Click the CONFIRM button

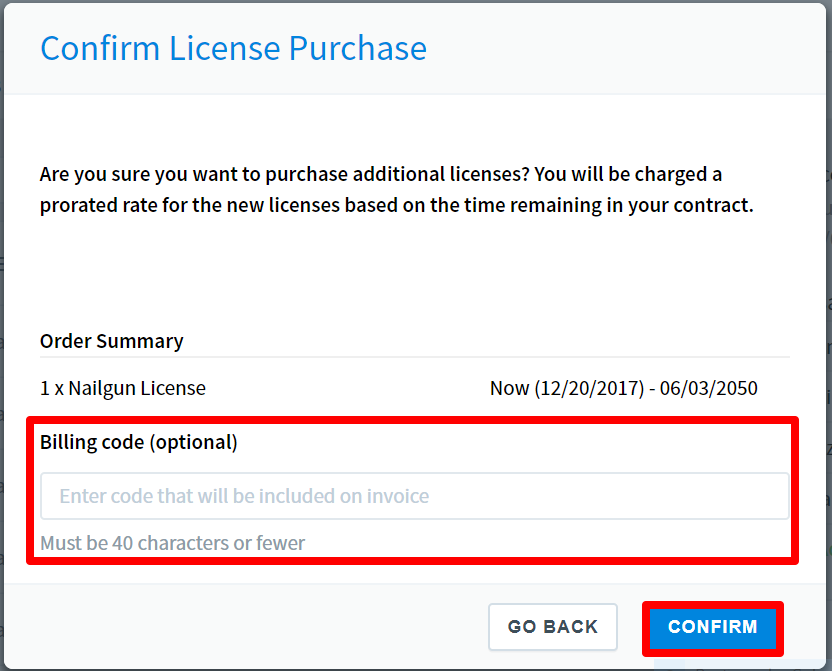point(712,627)
